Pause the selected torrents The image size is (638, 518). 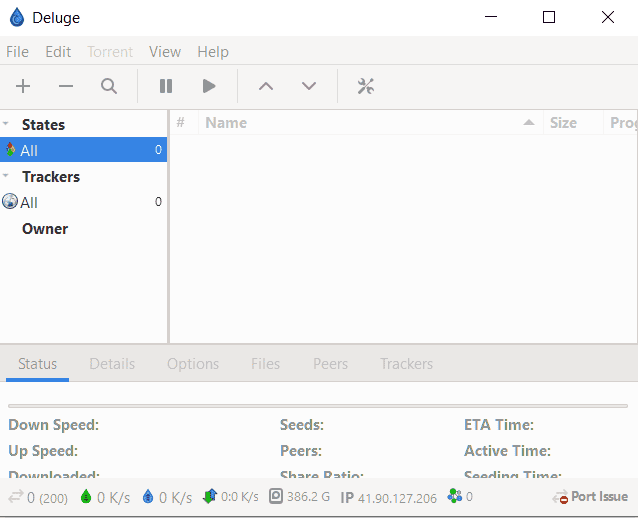pos(166,86)
